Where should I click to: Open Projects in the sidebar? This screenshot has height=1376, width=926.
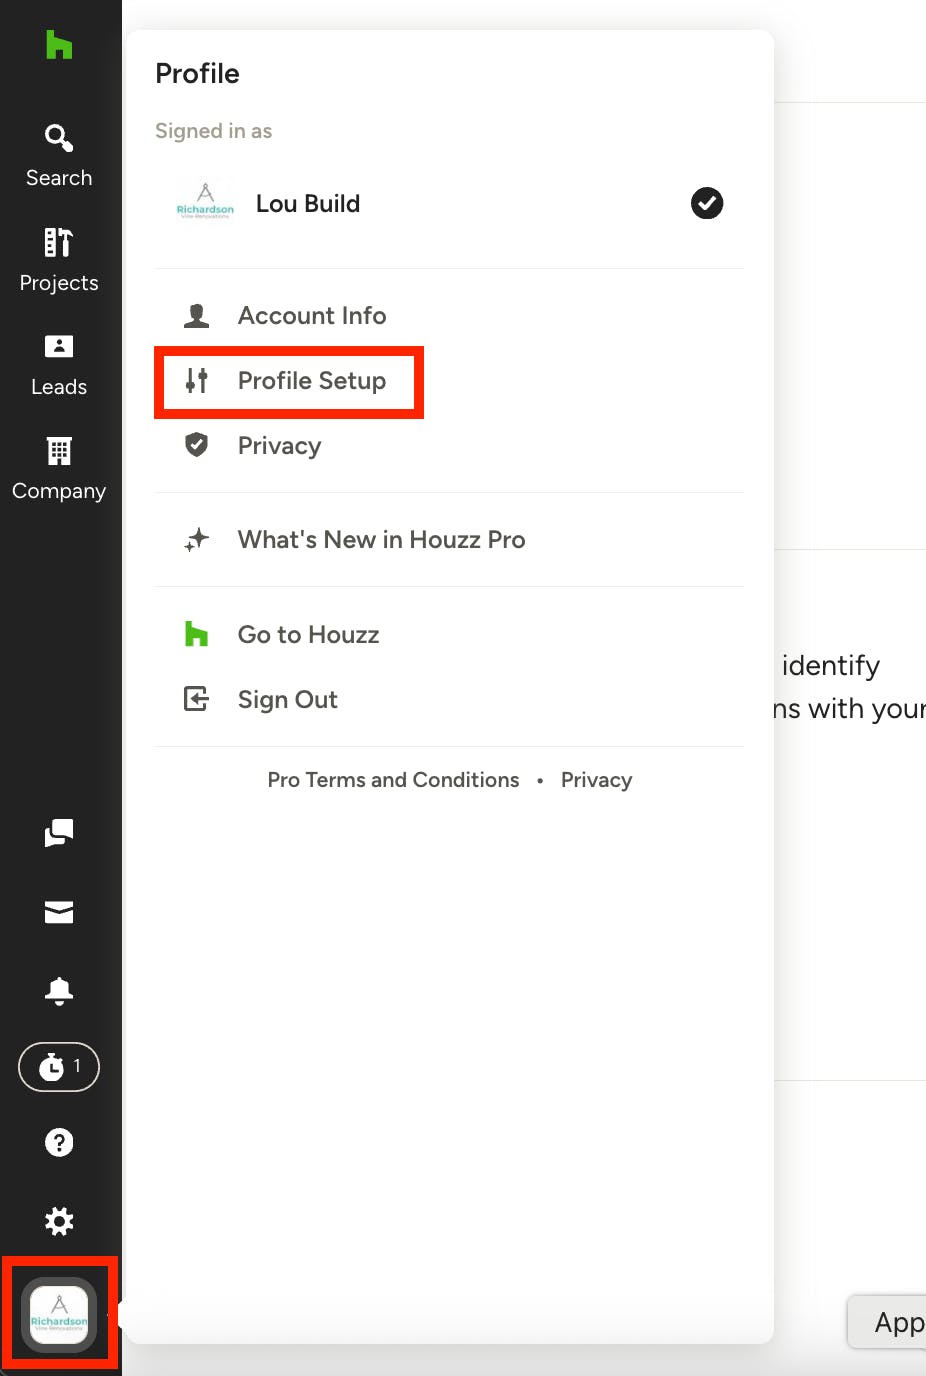tap(59, 260)
